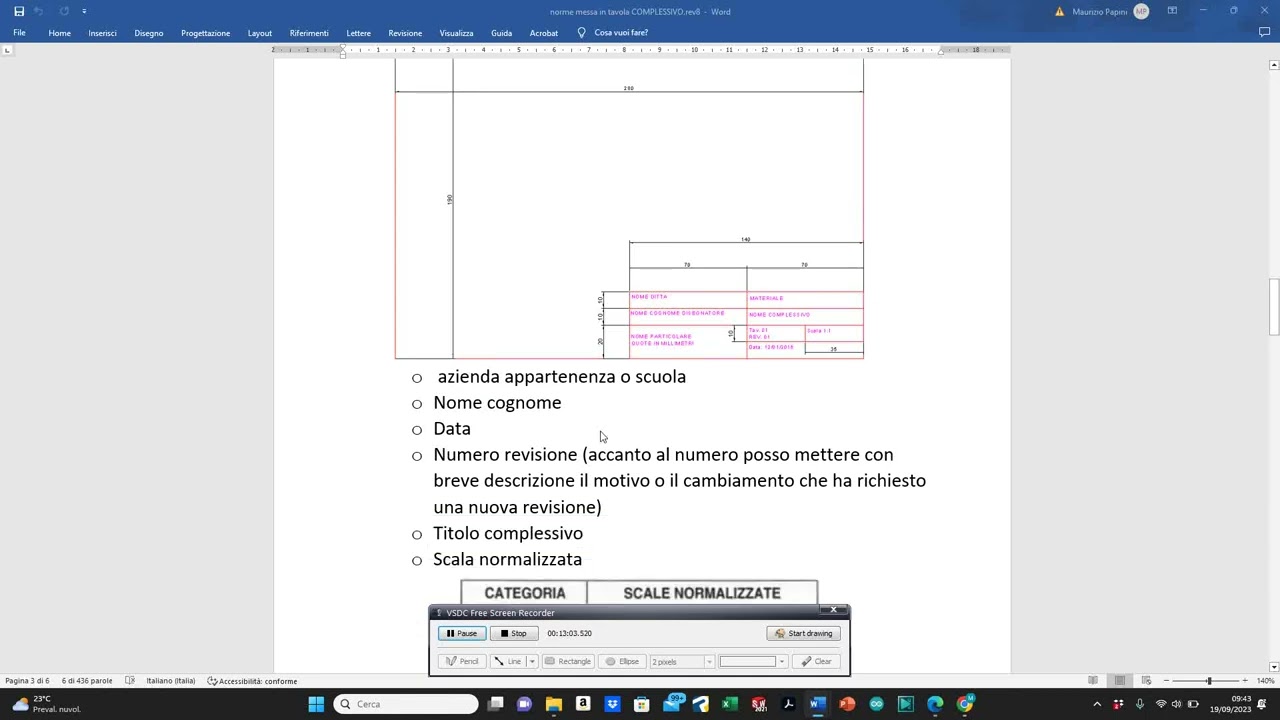Open Excel from taskbar
The image size is (1280, 720).
730,704
